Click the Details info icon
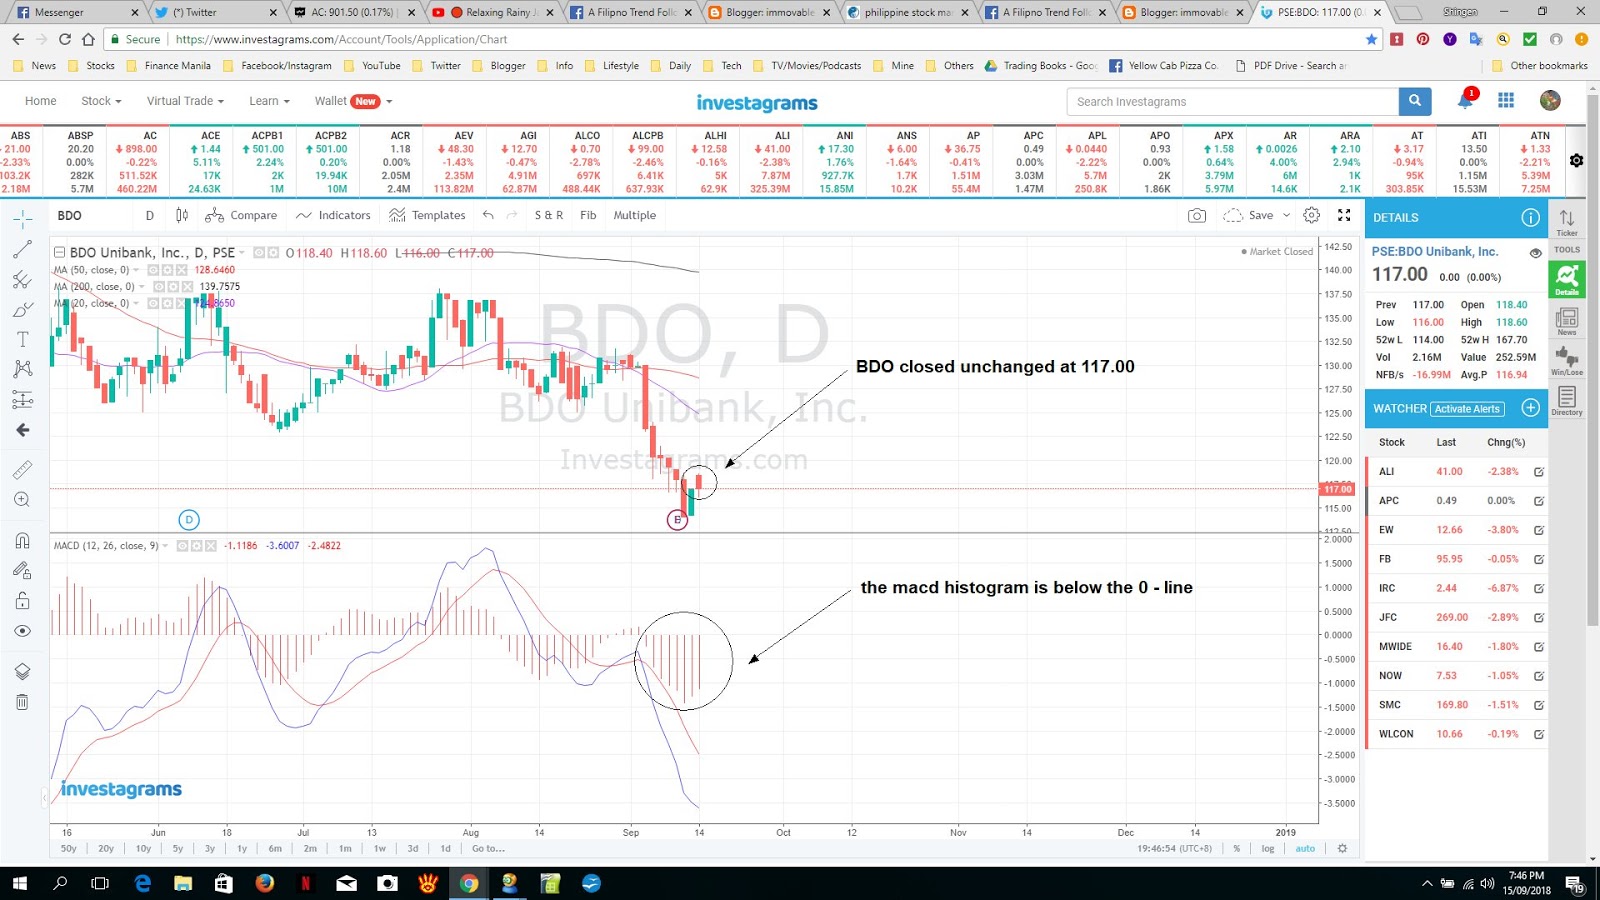The image size is (1600, 900). pyautogui.click(x=1530, y=217)
